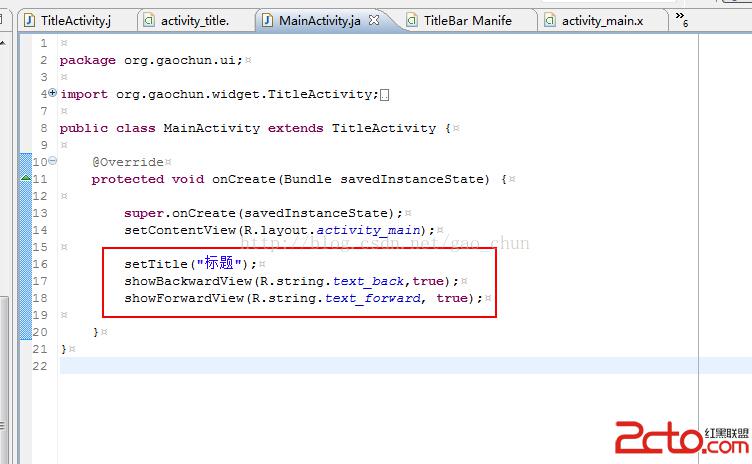Click line number 22 in the gutter
The width and height of the screenshot is (752, 464).
click(x=40, y=366)
